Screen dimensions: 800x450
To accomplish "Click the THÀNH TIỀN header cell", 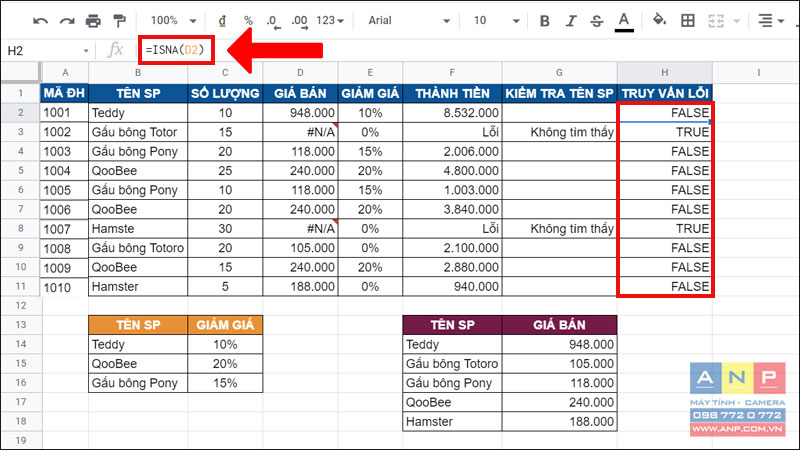I will coord(452,93).
